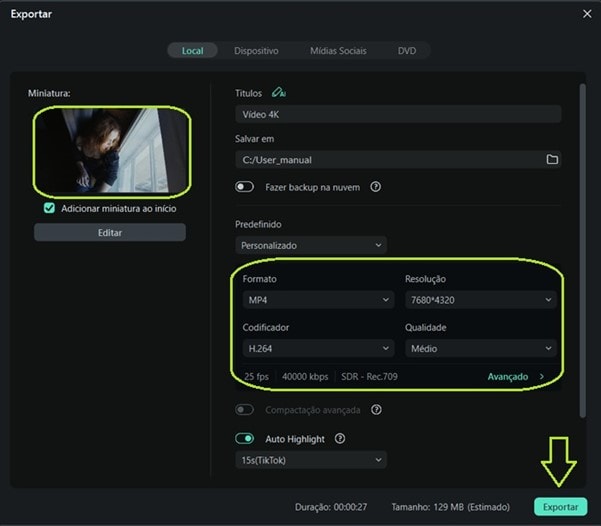Click the SDR - Rec.709 value
This screenshot has width=601, height=526.
[369, 376]
